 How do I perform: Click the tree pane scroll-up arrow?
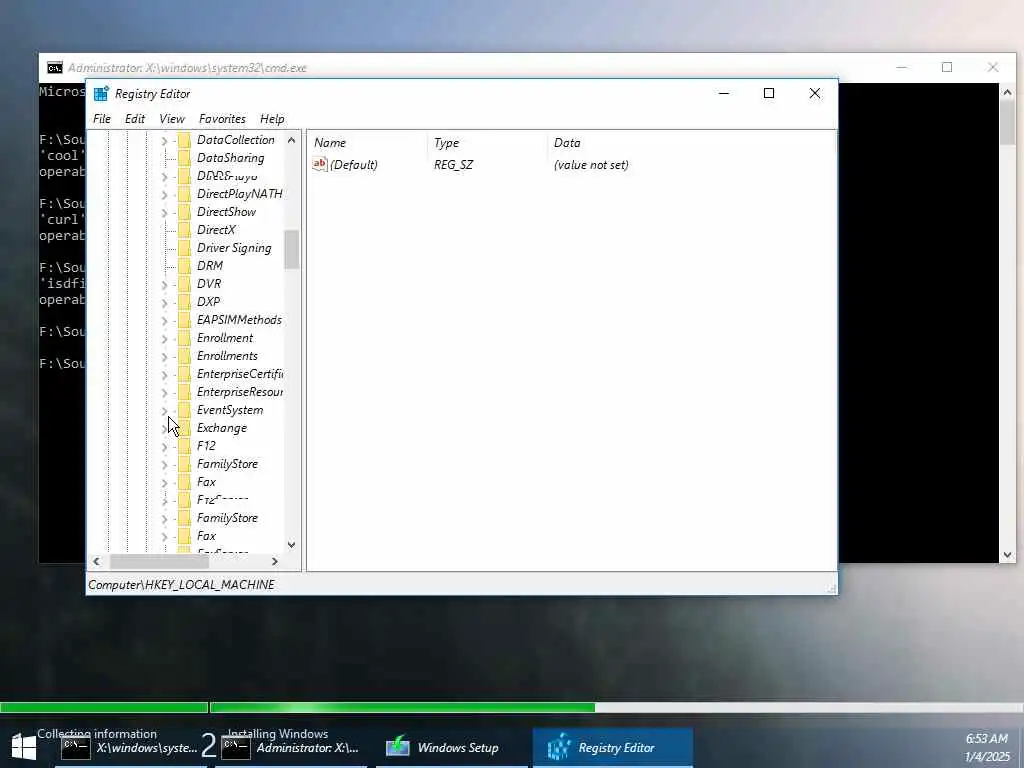[x=291, y=140]
